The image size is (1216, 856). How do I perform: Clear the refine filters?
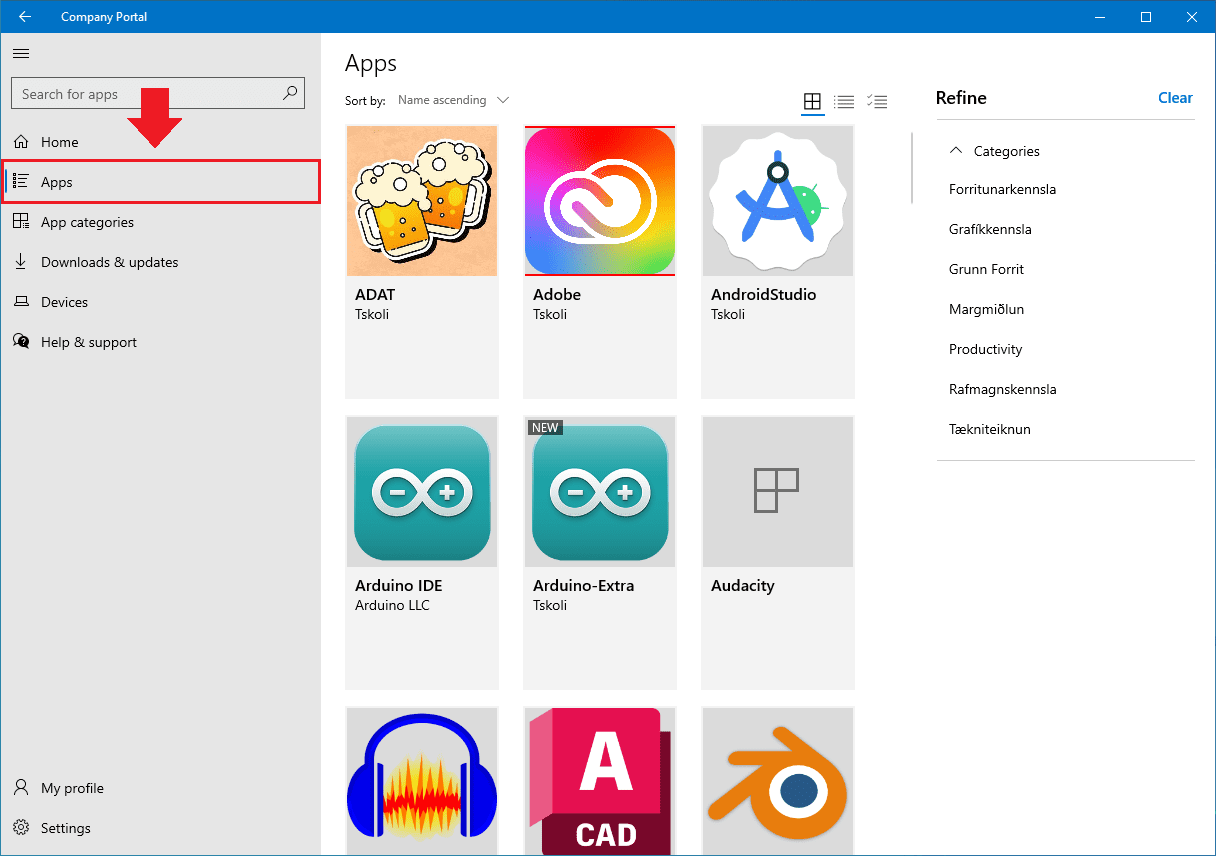(x=1174, y=98)
